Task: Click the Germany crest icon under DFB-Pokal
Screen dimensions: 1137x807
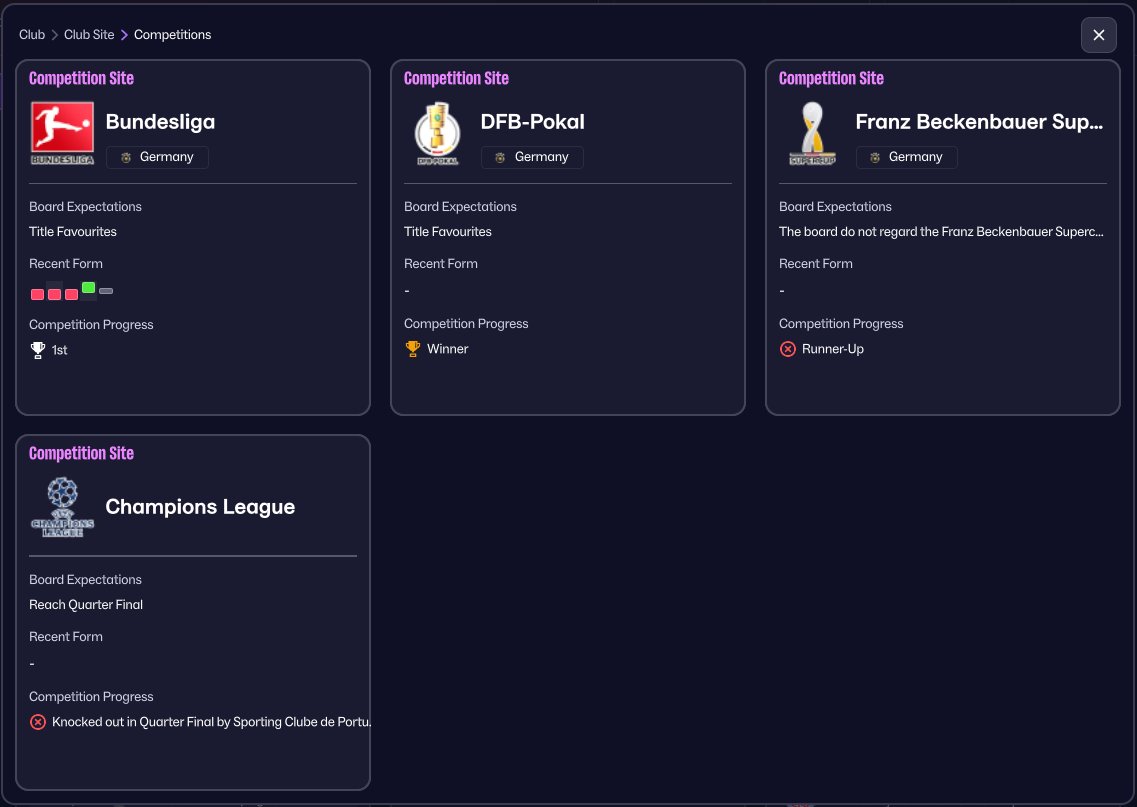Action: tap(500, 157)
